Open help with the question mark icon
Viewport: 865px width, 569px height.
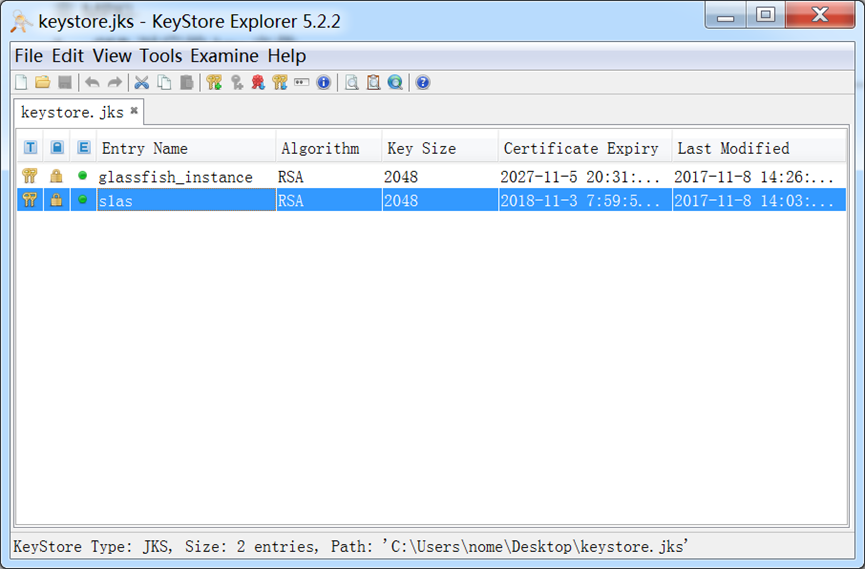[x=423, y=83]
